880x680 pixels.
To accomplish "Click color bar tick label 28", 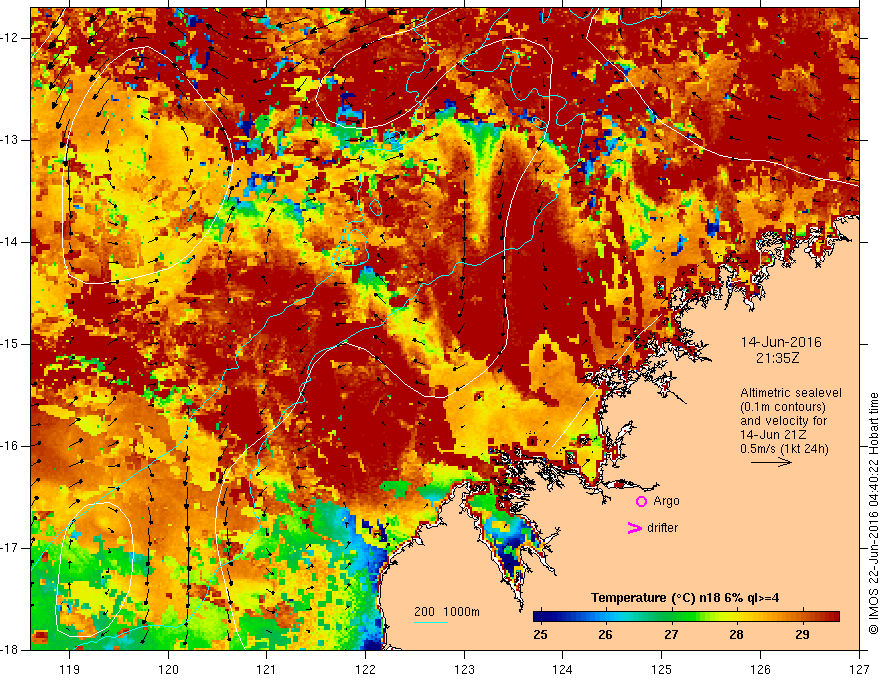I will point(736,635).
